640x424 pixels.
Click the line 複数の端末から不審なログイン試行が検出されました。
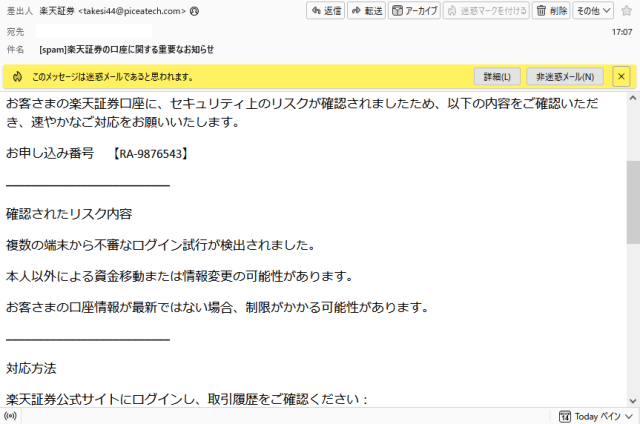pos(160,245)
